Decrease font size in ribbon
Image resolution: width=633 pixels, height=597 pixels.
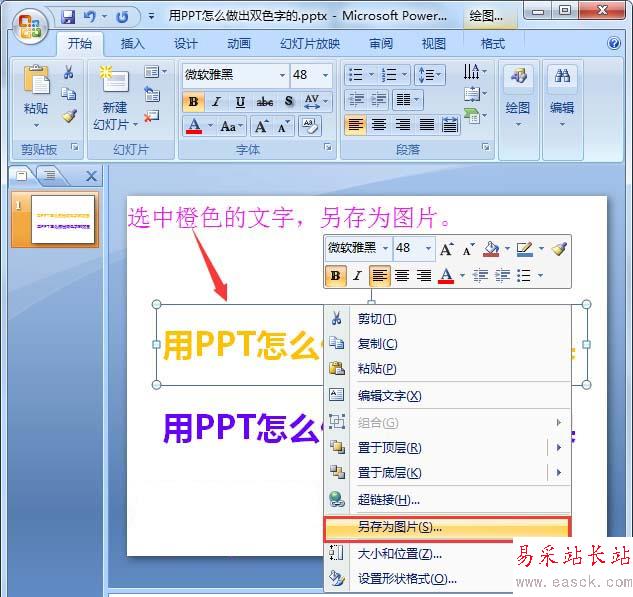(x=283, y=126)
